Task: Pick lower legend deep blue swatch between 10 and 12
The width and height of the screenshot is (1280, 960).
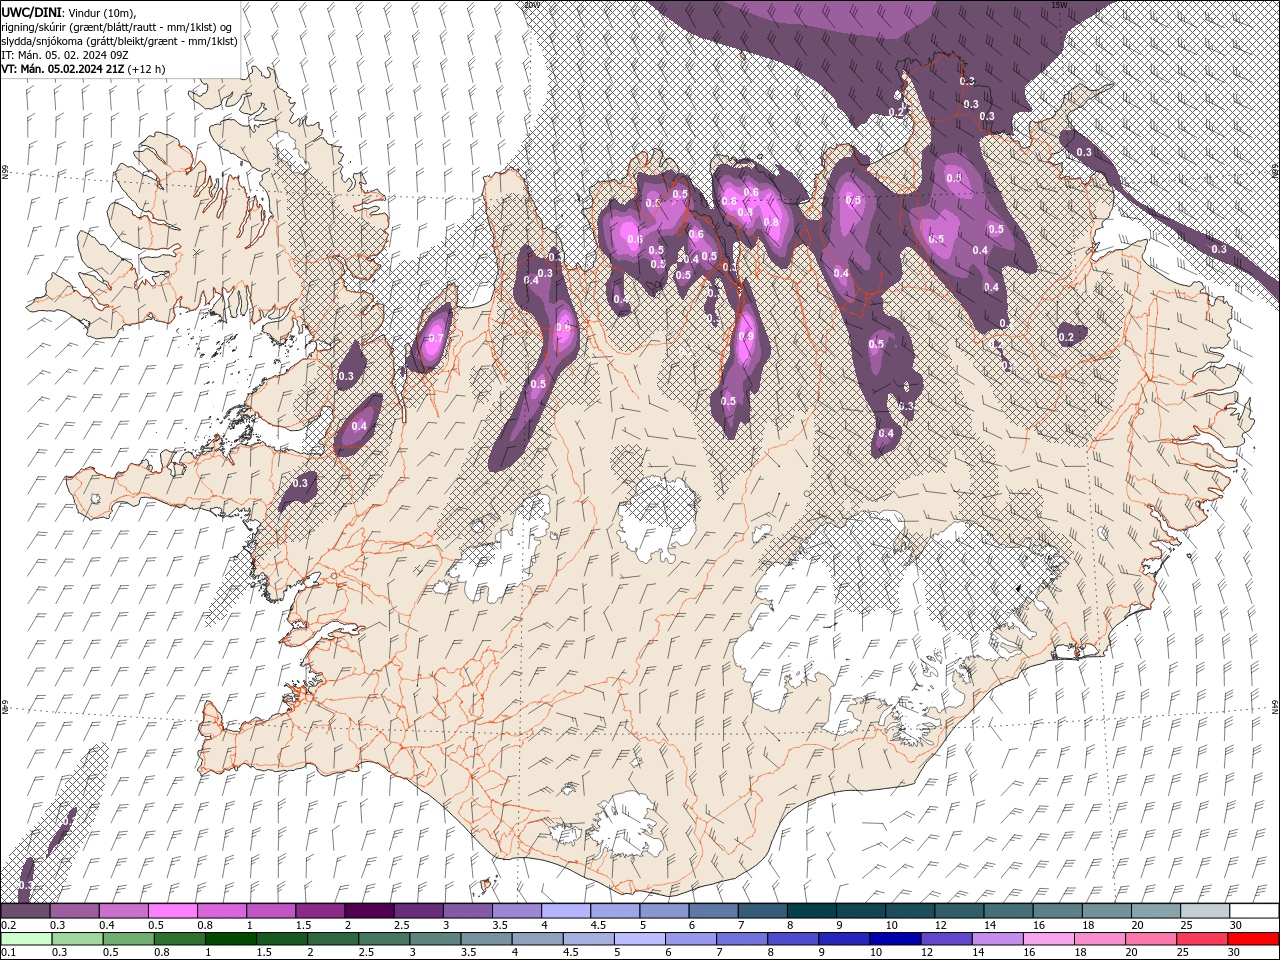Action: tap(894, 939)
